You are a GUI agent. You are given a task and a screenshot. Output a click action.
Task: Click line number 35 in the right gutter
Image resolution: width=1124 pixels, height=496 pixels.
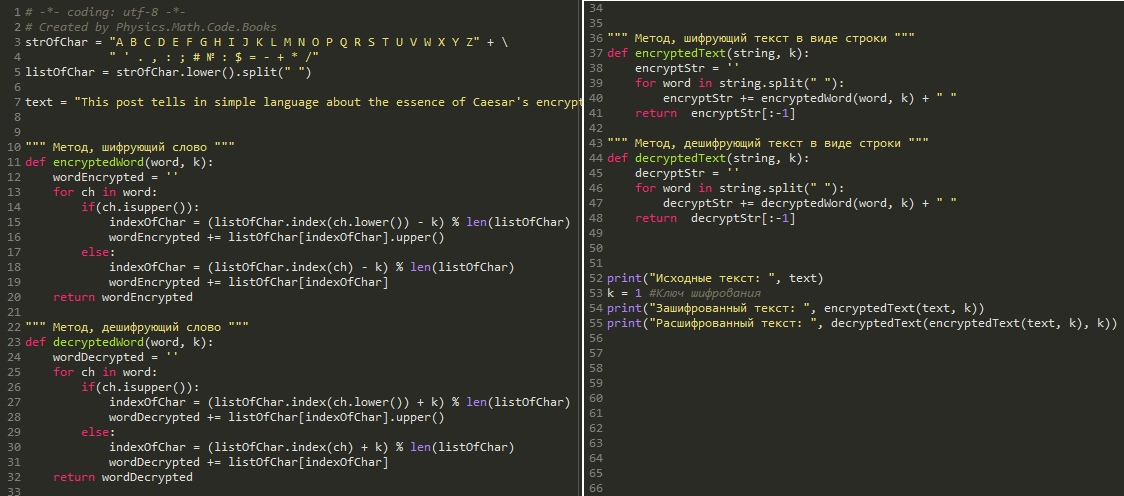pos(596,23)
